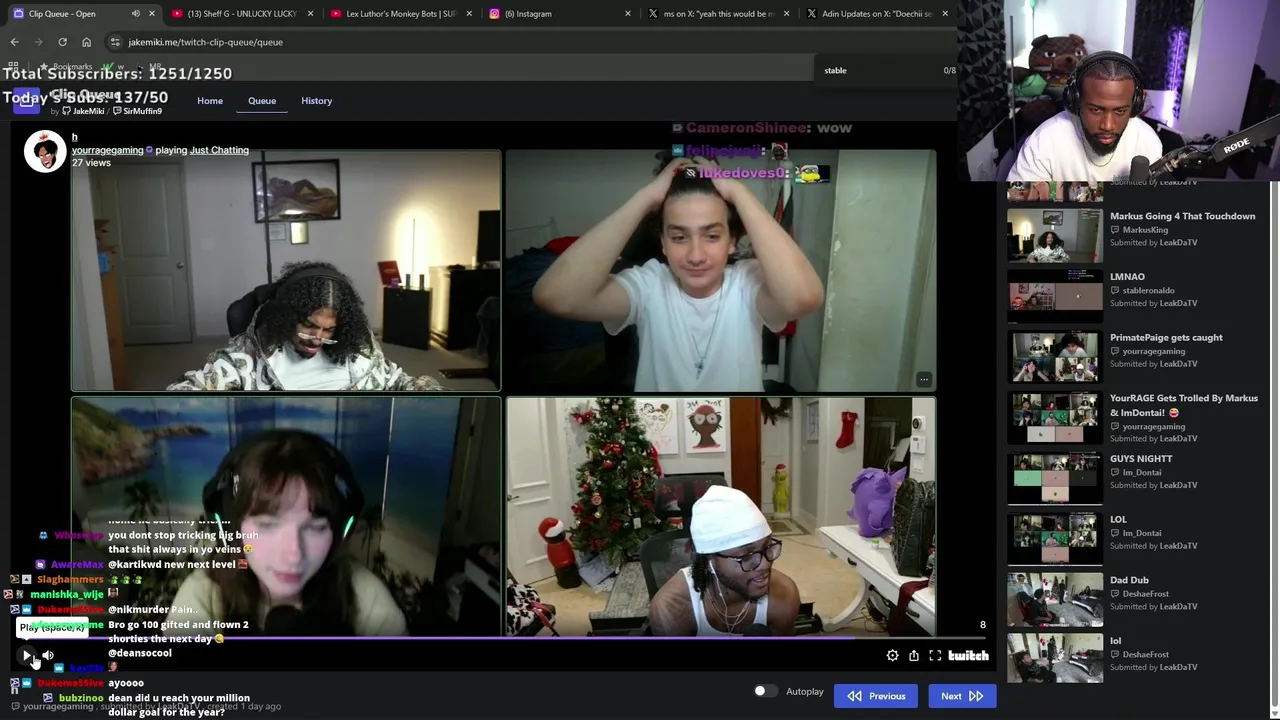Open Twitch via the player's Twitch logo
Image resolution: width=1280 pixels, height=720 pixels.
tap(968, 655)
